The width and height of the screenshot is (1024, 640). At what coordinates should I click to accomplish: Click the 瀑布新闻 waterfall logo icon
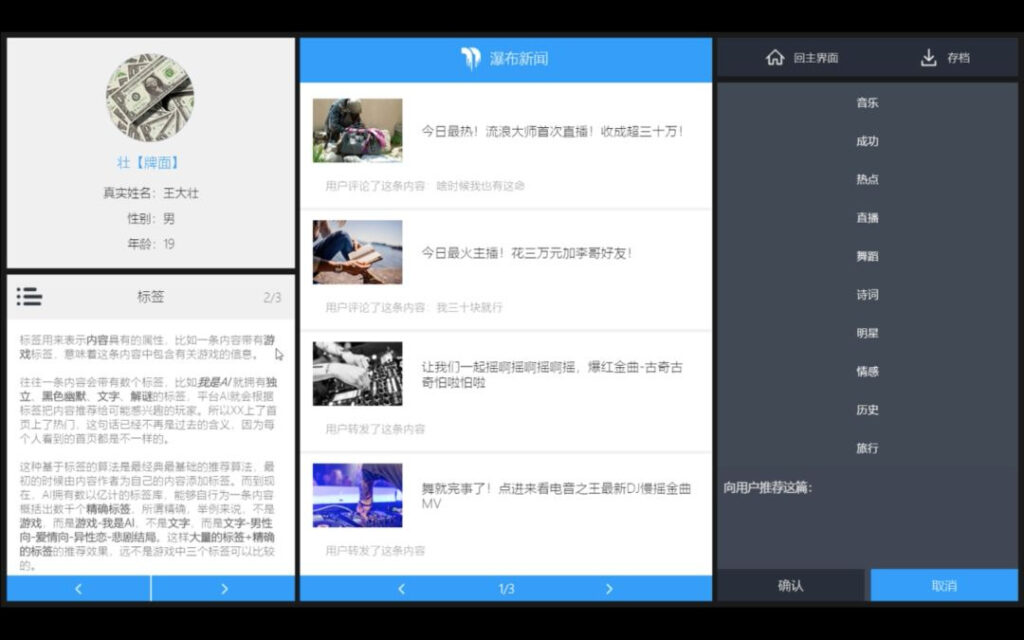point(471,58)
